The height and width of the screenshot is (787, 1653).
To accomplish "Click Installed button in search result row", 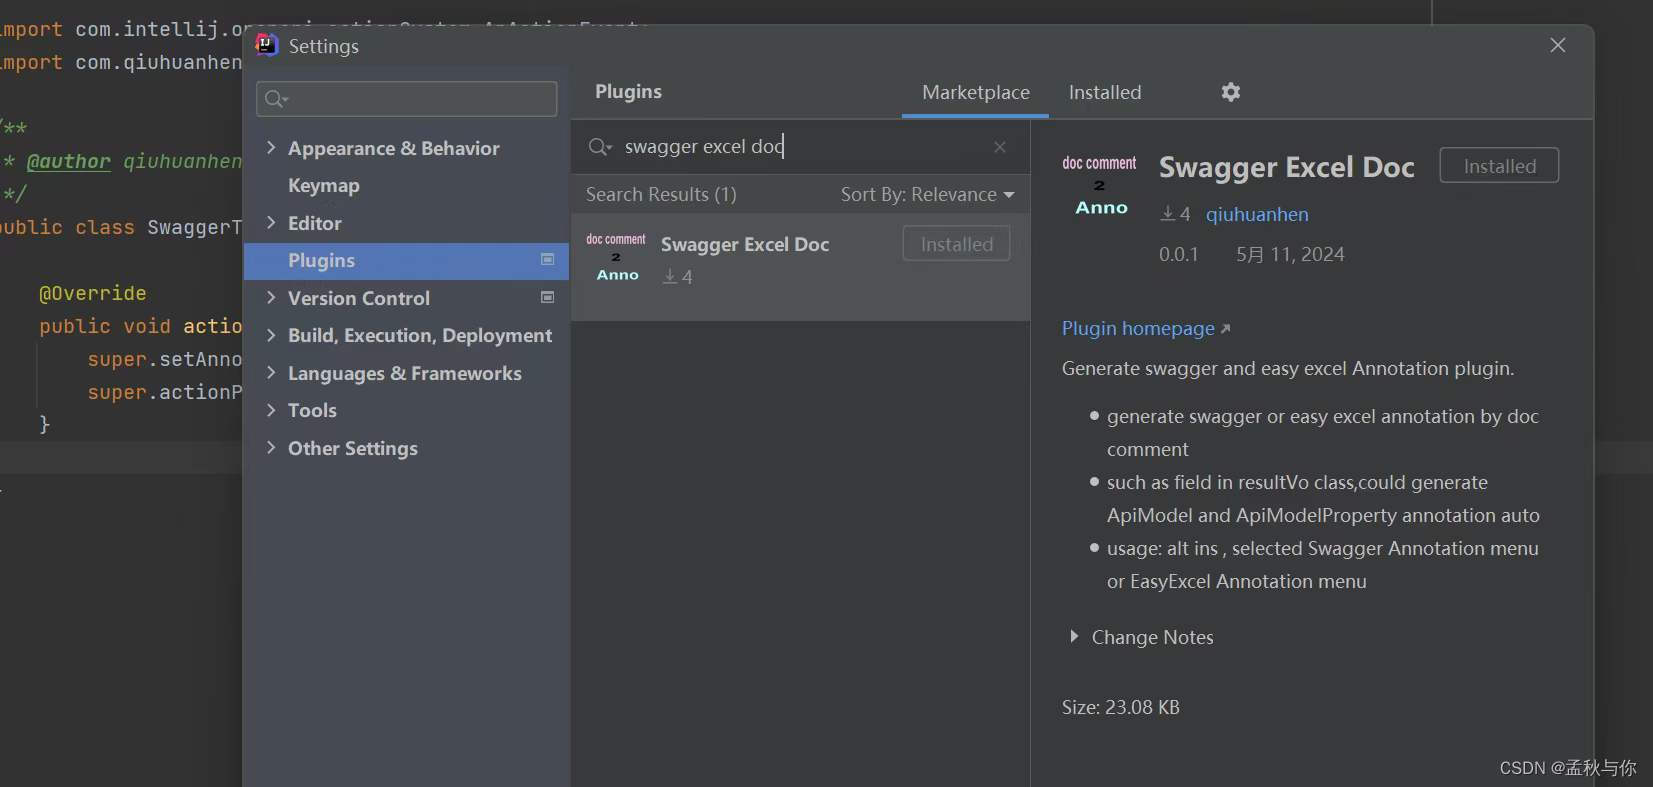I will [x=957, y=244].
